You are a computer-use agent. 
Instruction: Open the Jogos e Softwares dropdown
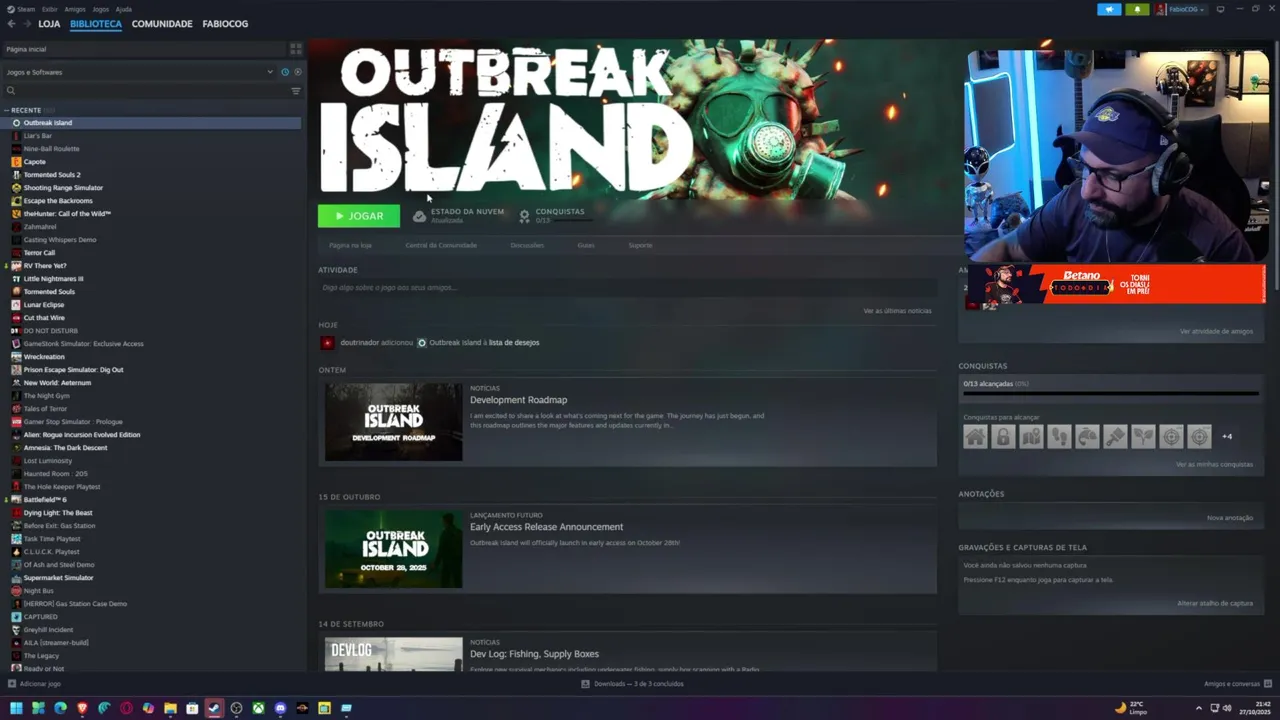tap(139, 72)
